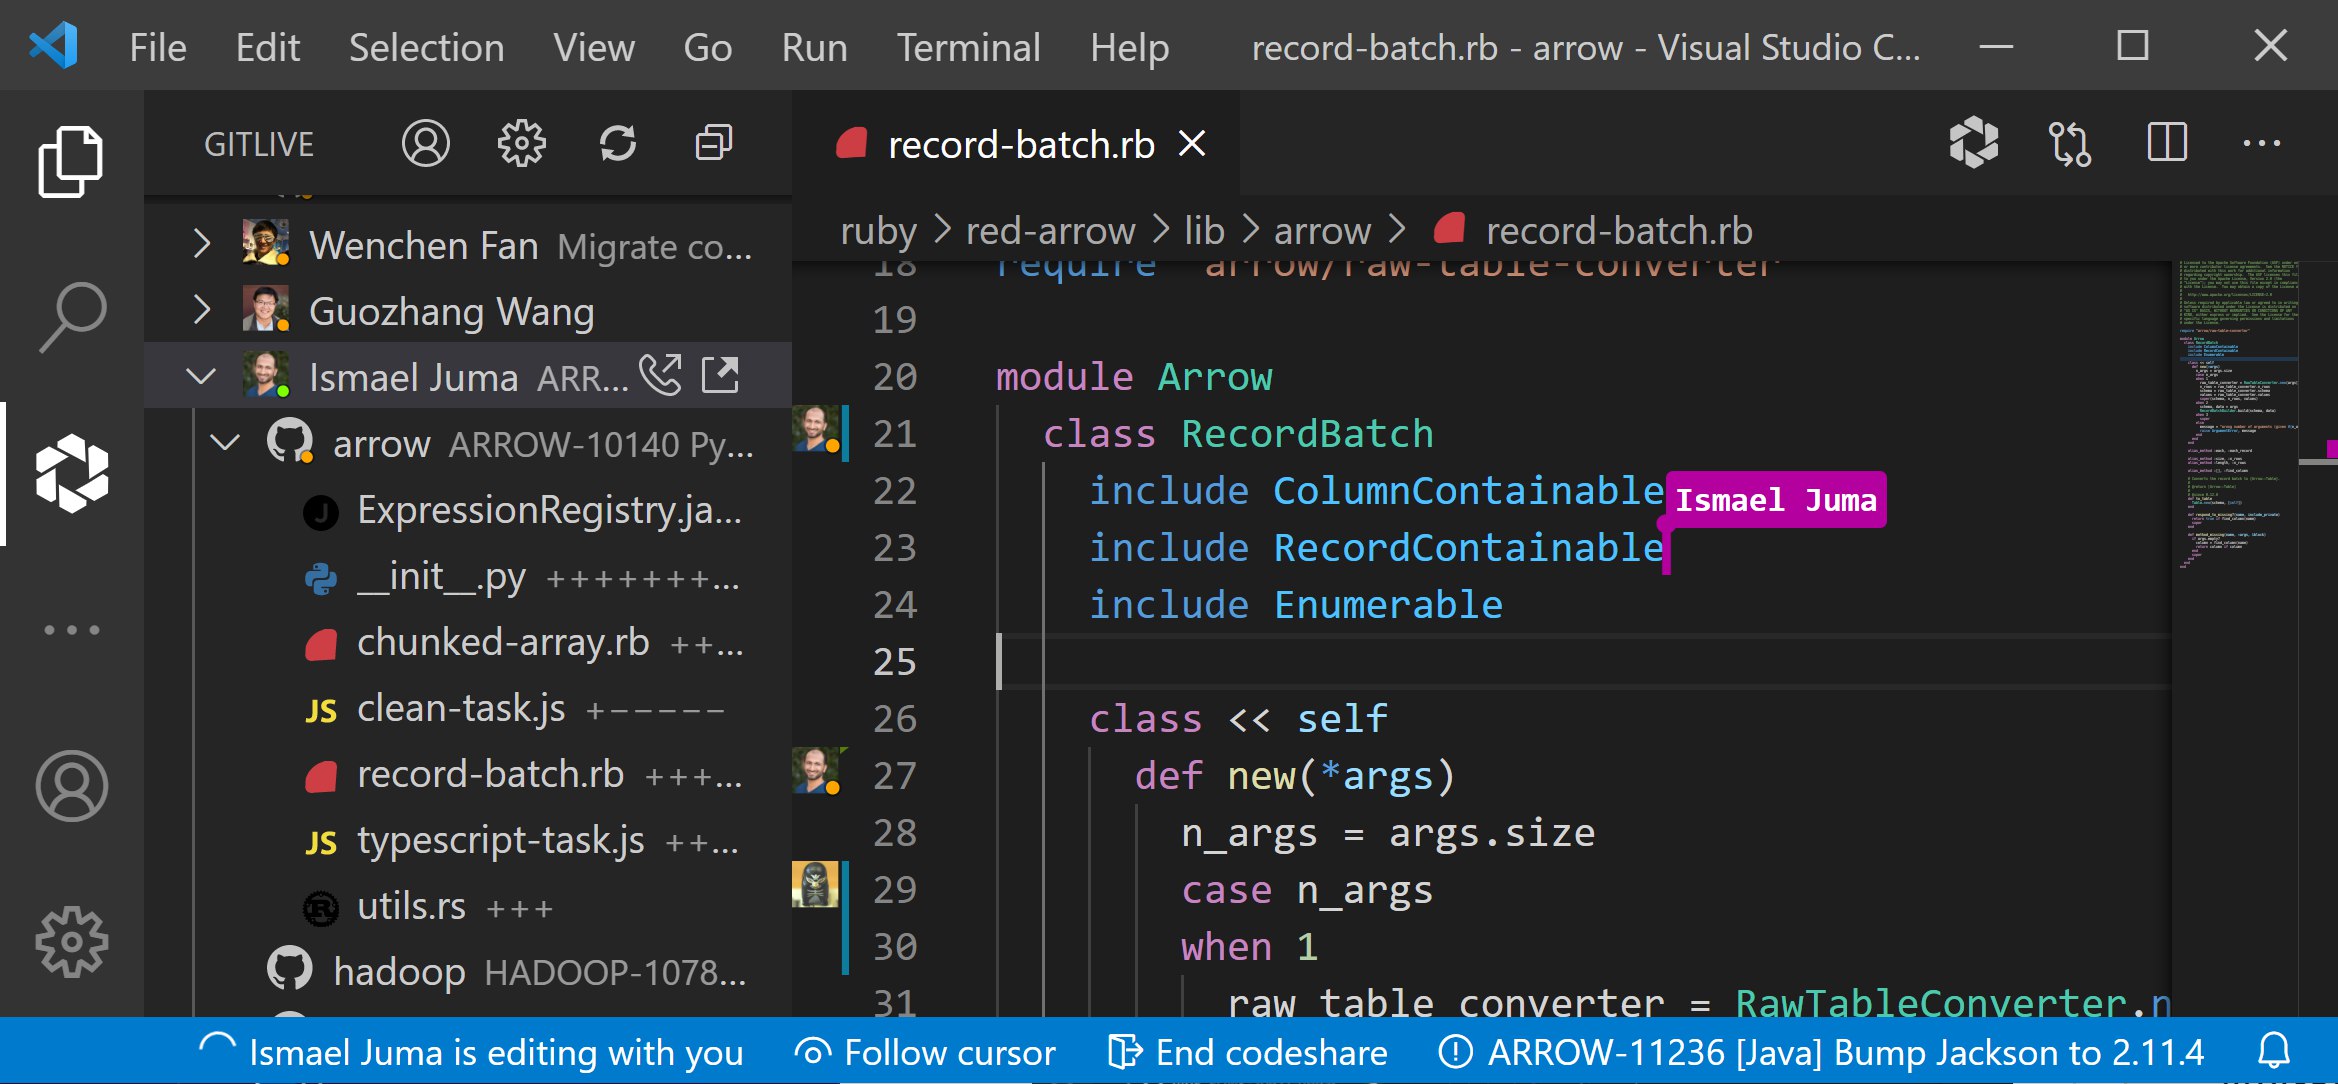Screen dimensions: 2338x1084
Task: Open the Search view in activity bar
Action: coord(72,317)
